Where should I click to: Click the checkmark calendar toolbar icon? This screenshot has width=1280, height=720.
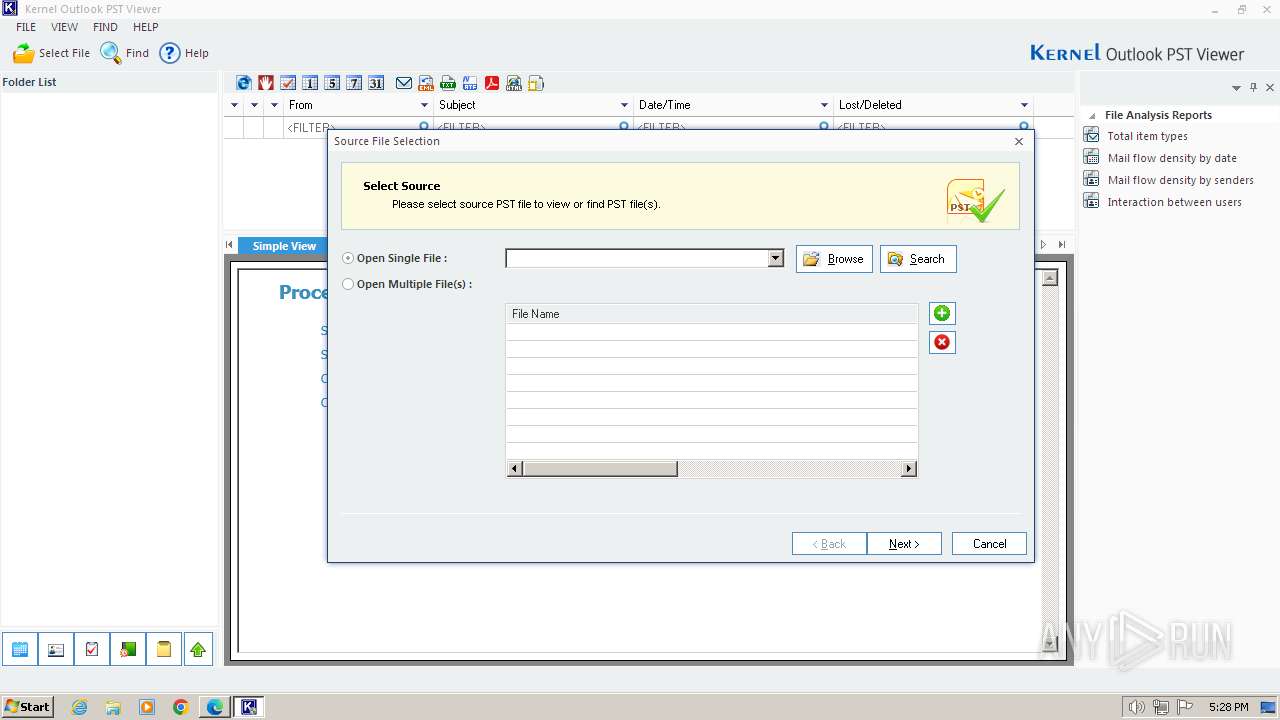(288, 83)
